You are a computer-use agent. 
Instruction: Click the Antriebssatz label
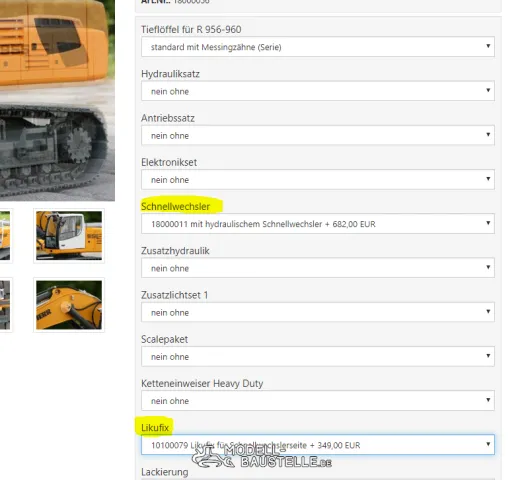point(168,118)
